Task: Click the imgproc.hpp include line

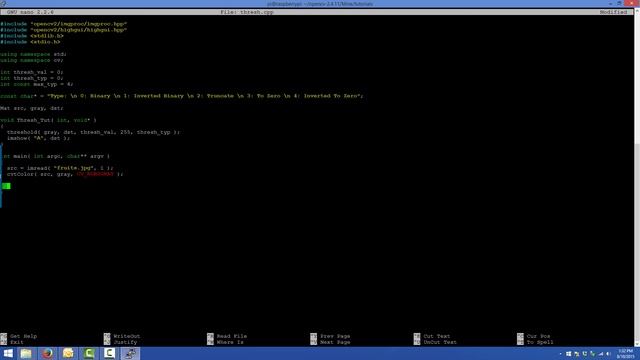Action: pyautogui.click(x=64, y=24)
